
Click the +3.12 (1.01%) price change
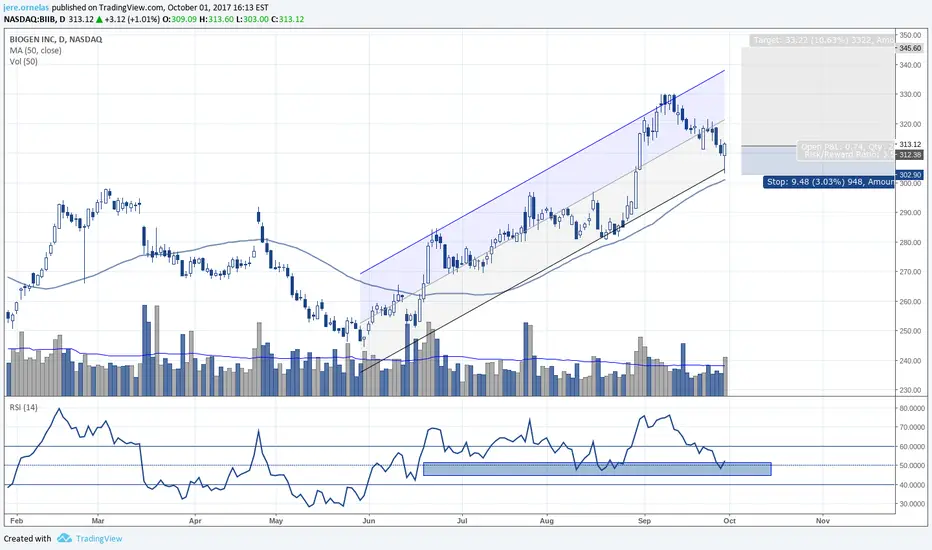tap(132, 19)
